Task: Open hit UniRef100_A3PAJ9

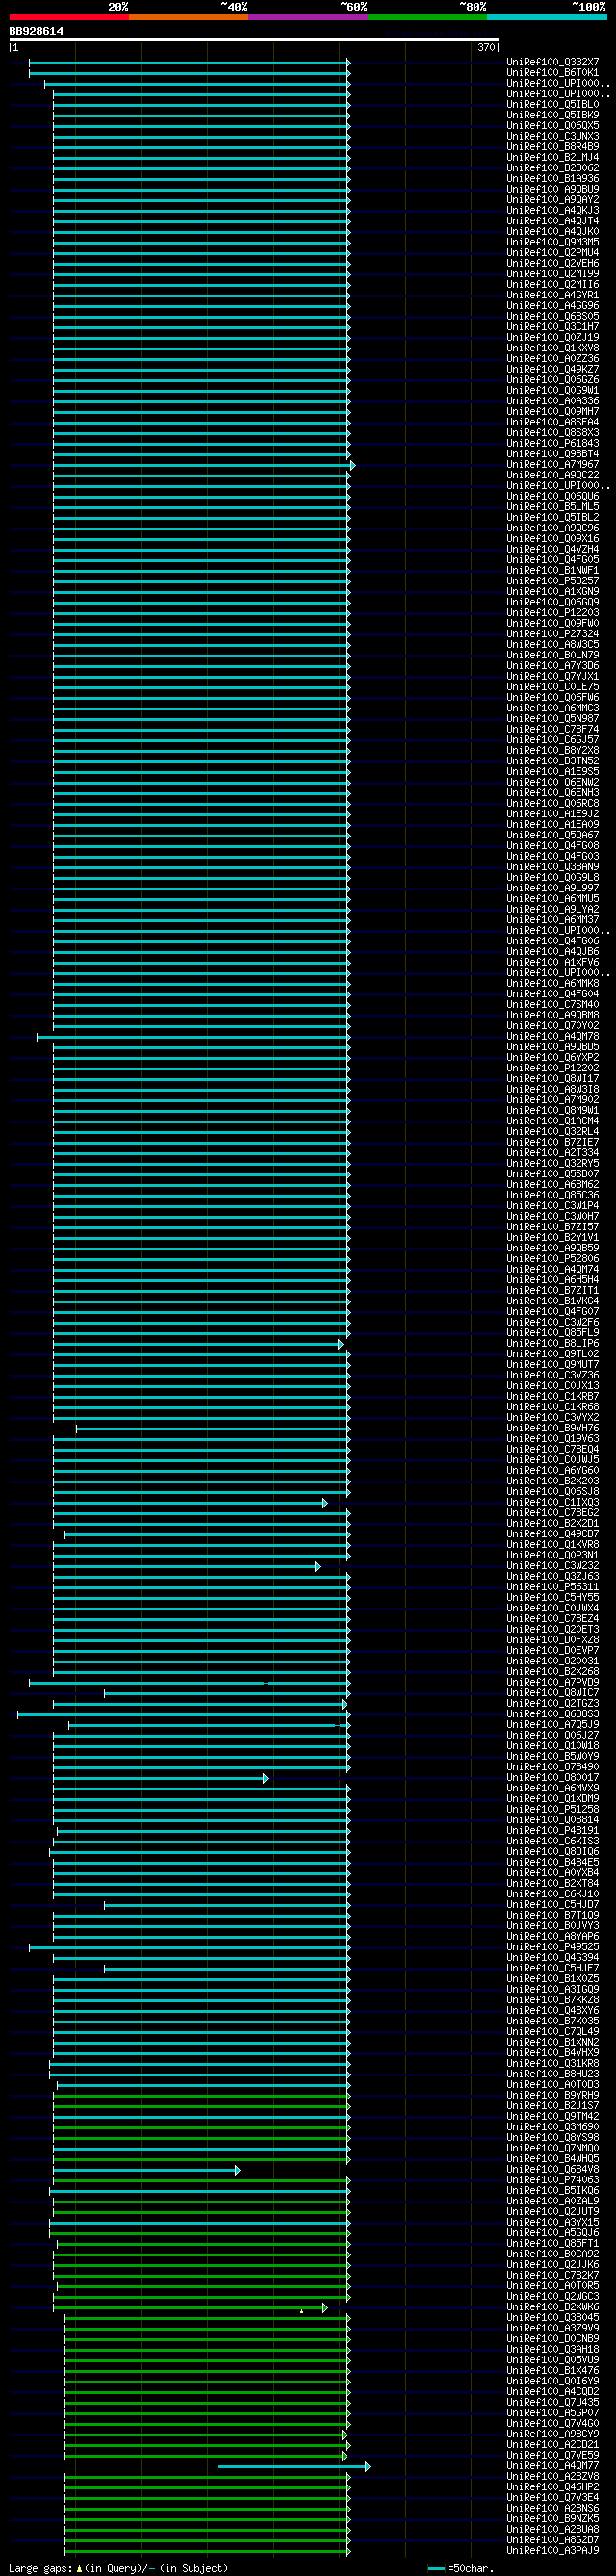Action: click(x=553, y=2551)
